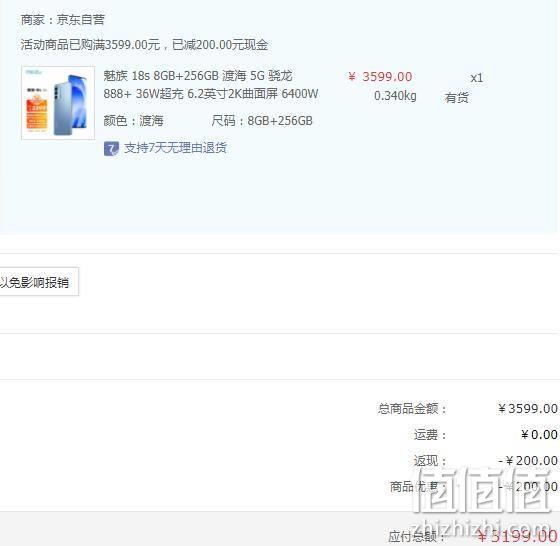This screenshot has height=546, width=560.
Task: Click the 以免影响报销 notice box
Action: coord(39,282)
